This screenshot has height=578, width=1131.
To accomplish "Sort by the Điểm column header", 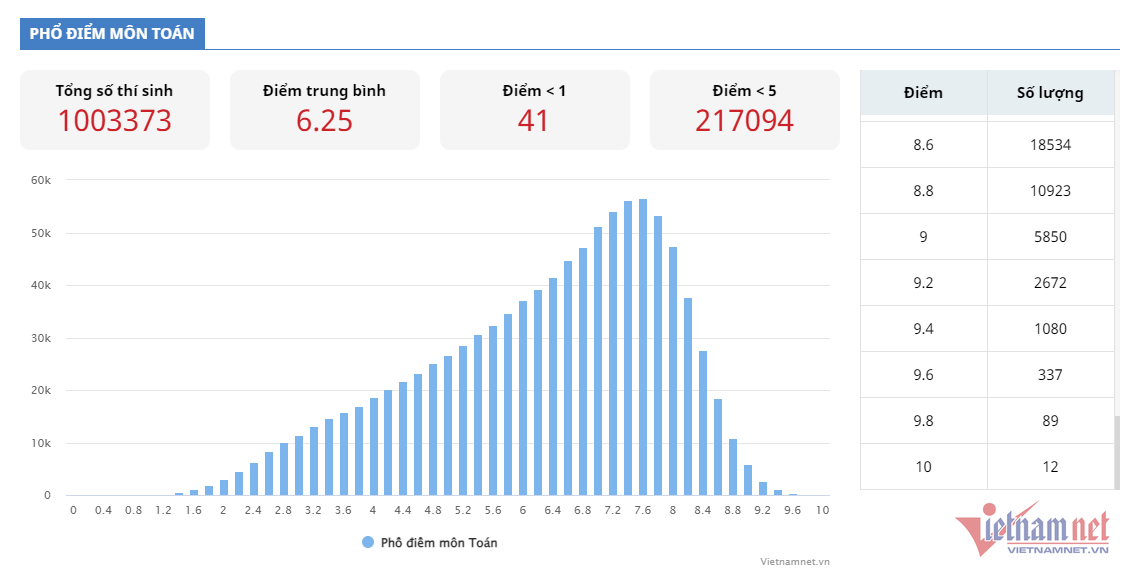I will [x=922, y=93].
